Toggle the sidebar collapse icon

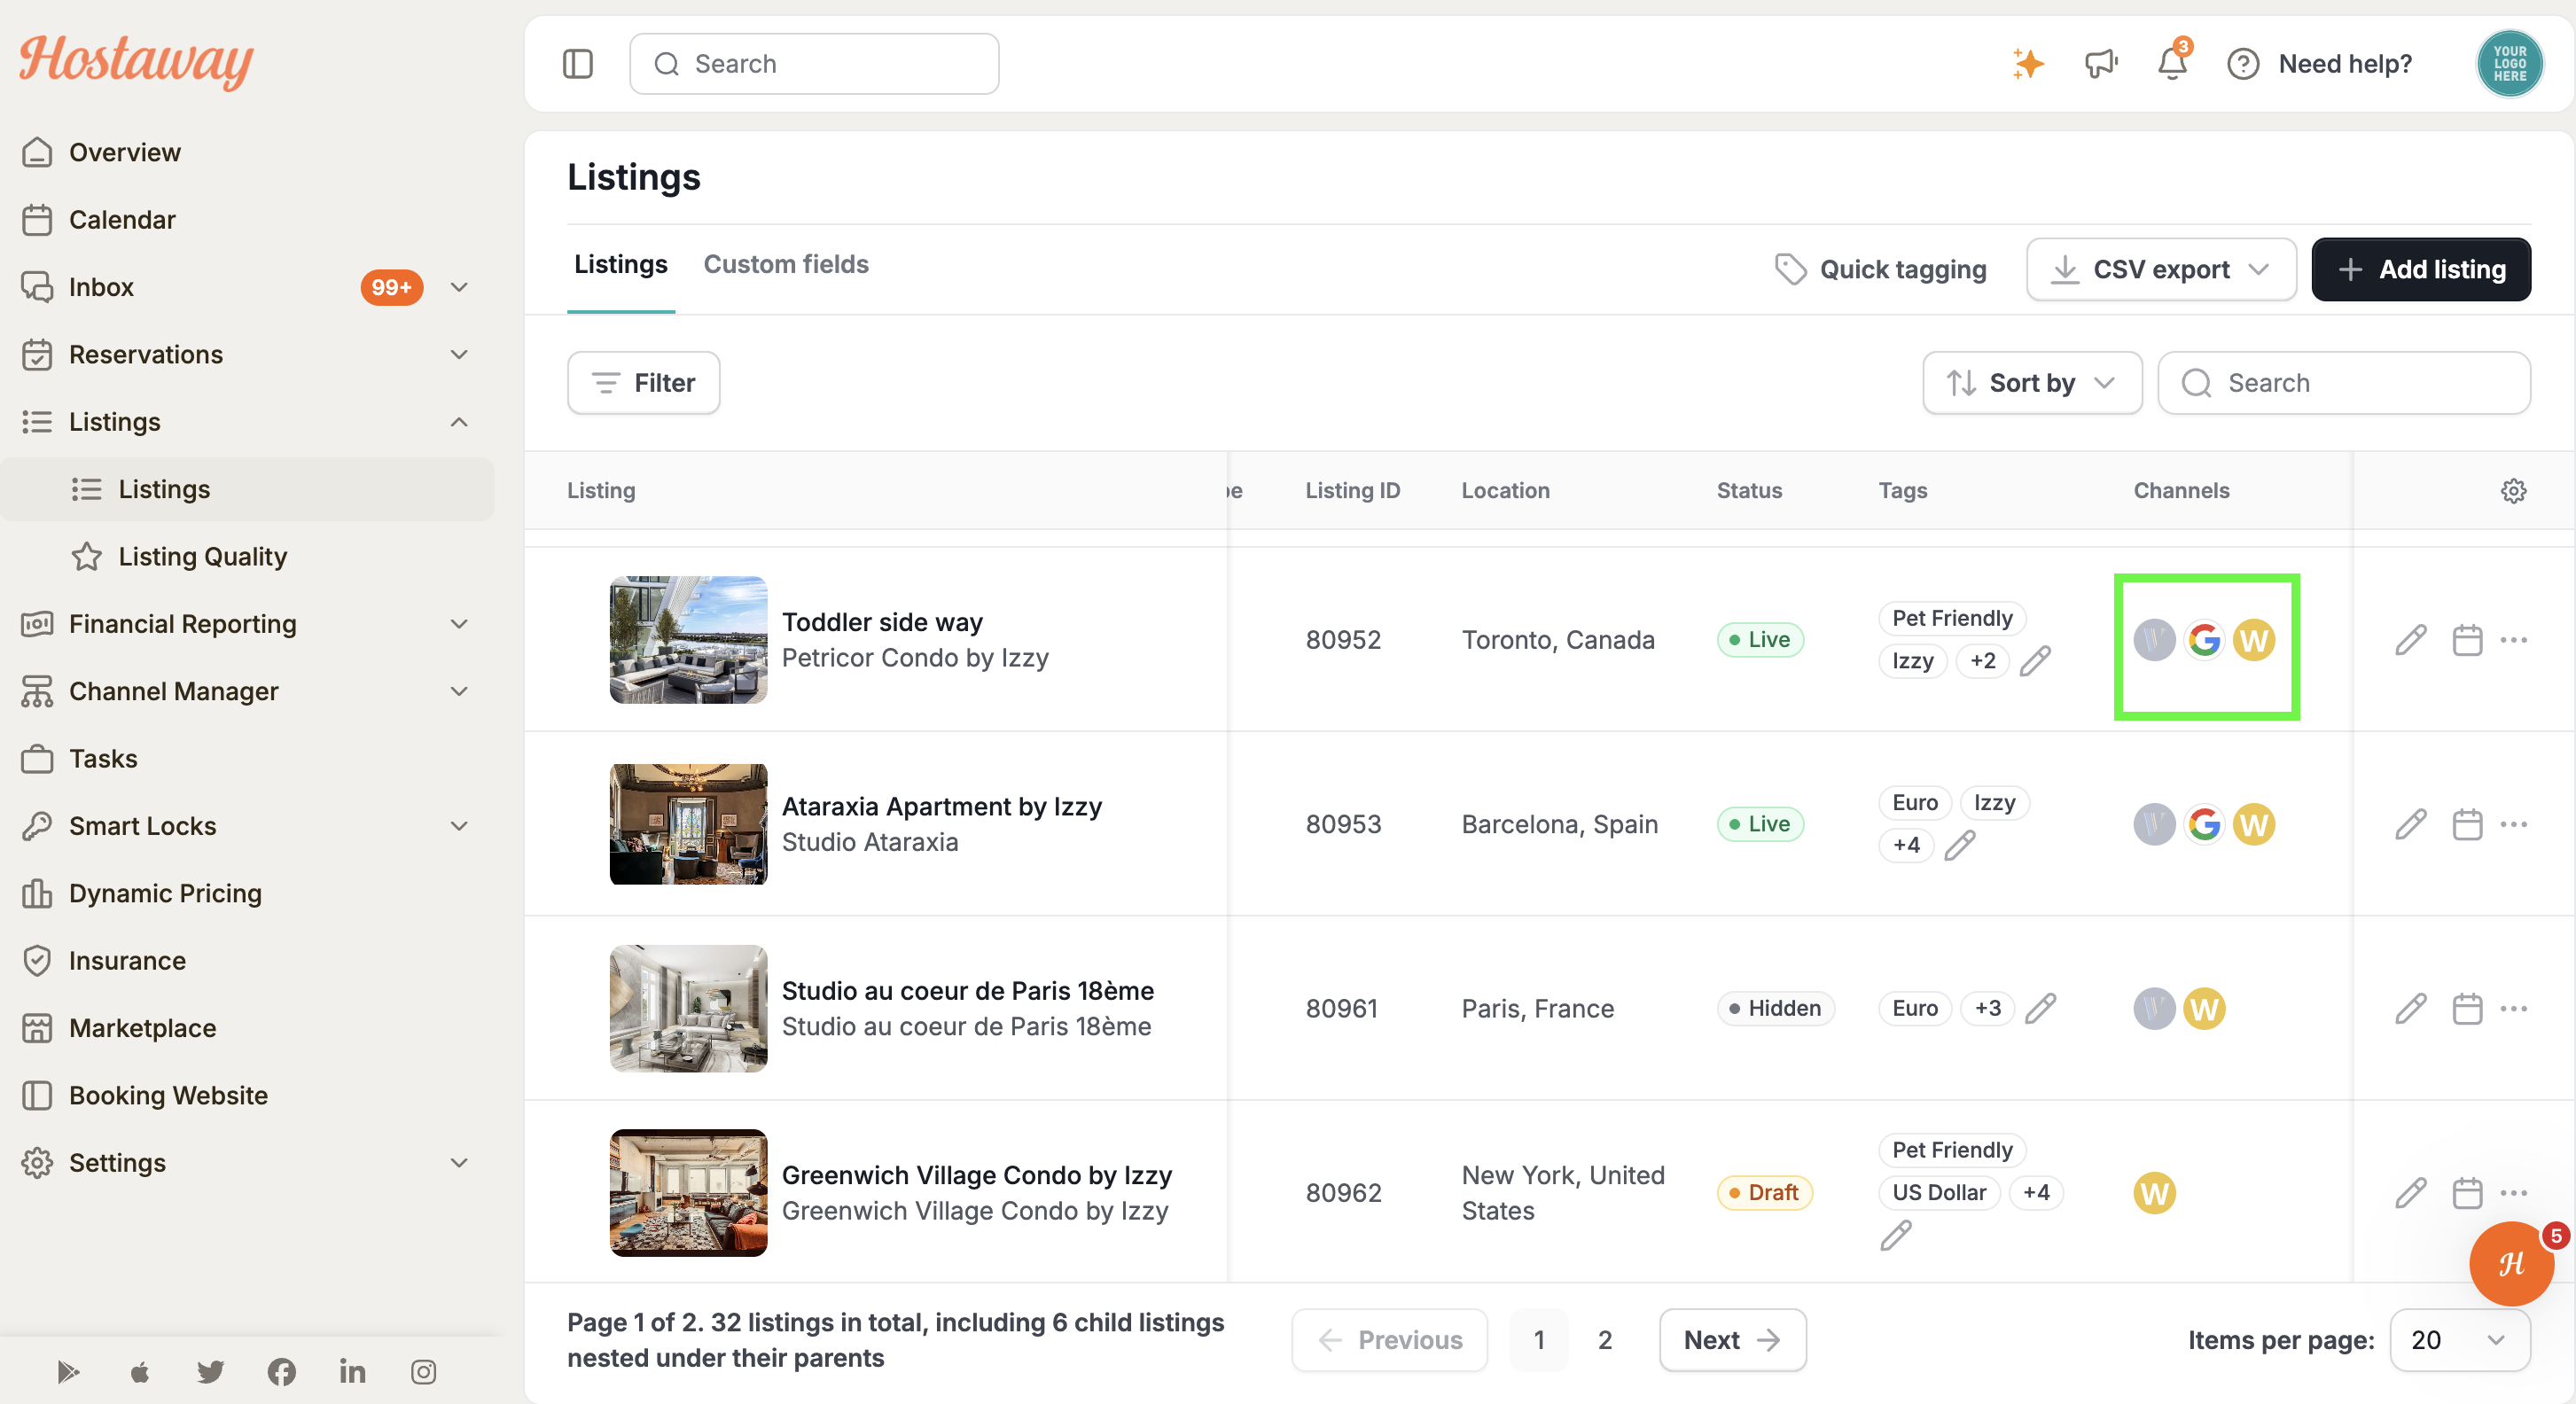577,64
